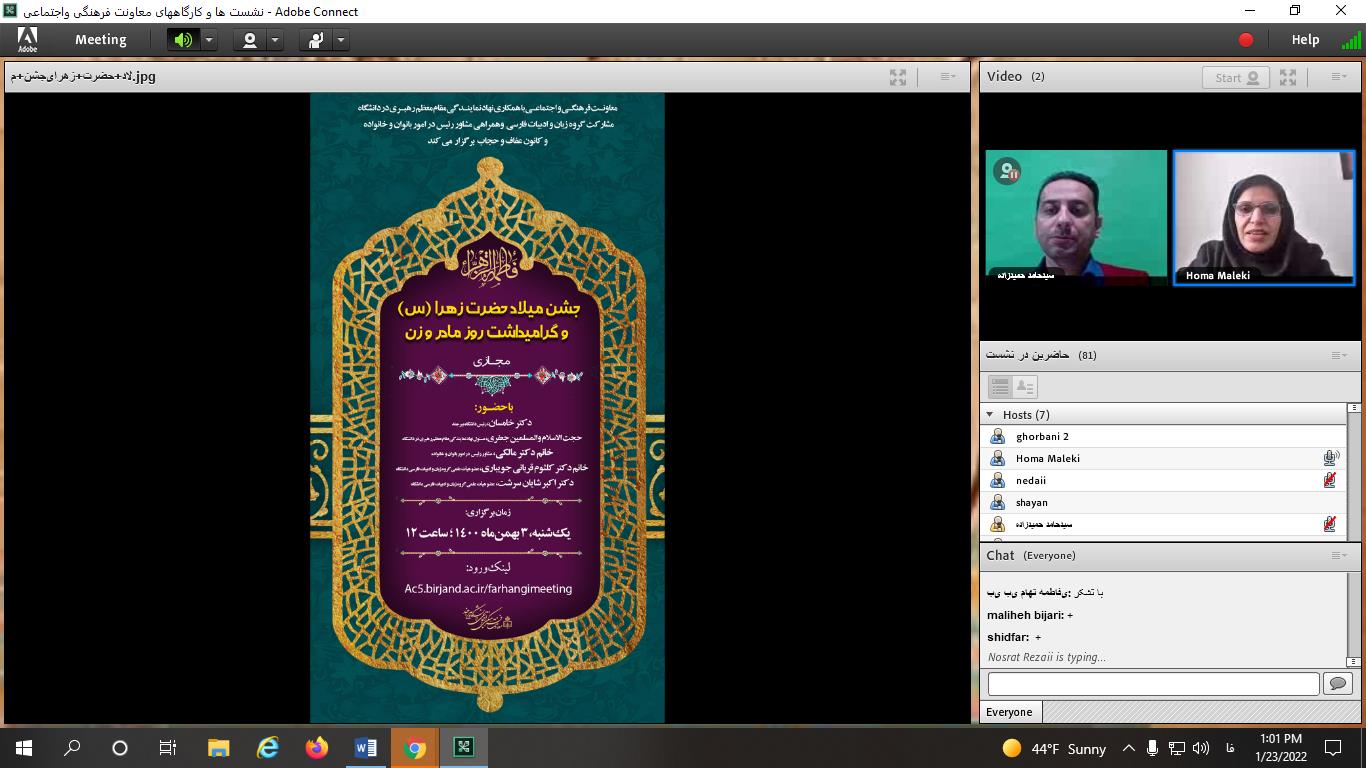
Task: Expand the raise hand status dropdown arrow
Action: [341, 40]
